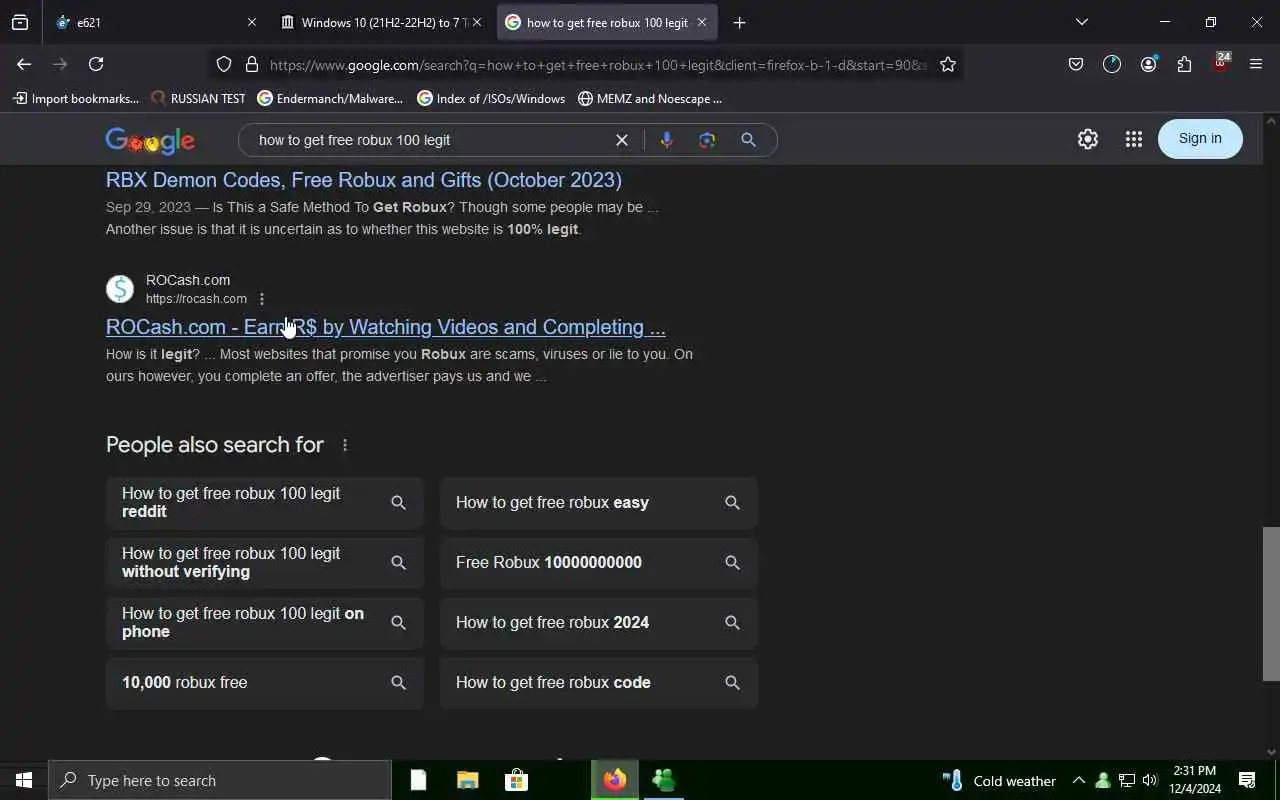Open network status tray icon

[x=1126, y=780]
